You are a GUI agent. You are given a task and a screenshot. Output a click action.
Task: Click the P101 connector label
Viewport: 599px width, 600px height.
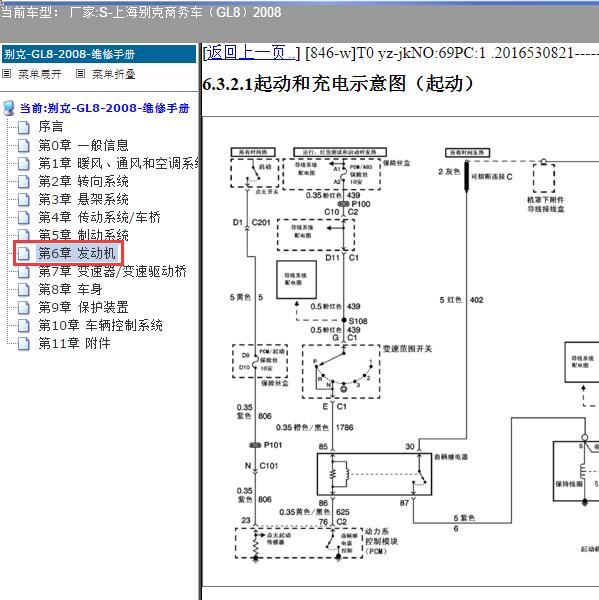point(273,445)
